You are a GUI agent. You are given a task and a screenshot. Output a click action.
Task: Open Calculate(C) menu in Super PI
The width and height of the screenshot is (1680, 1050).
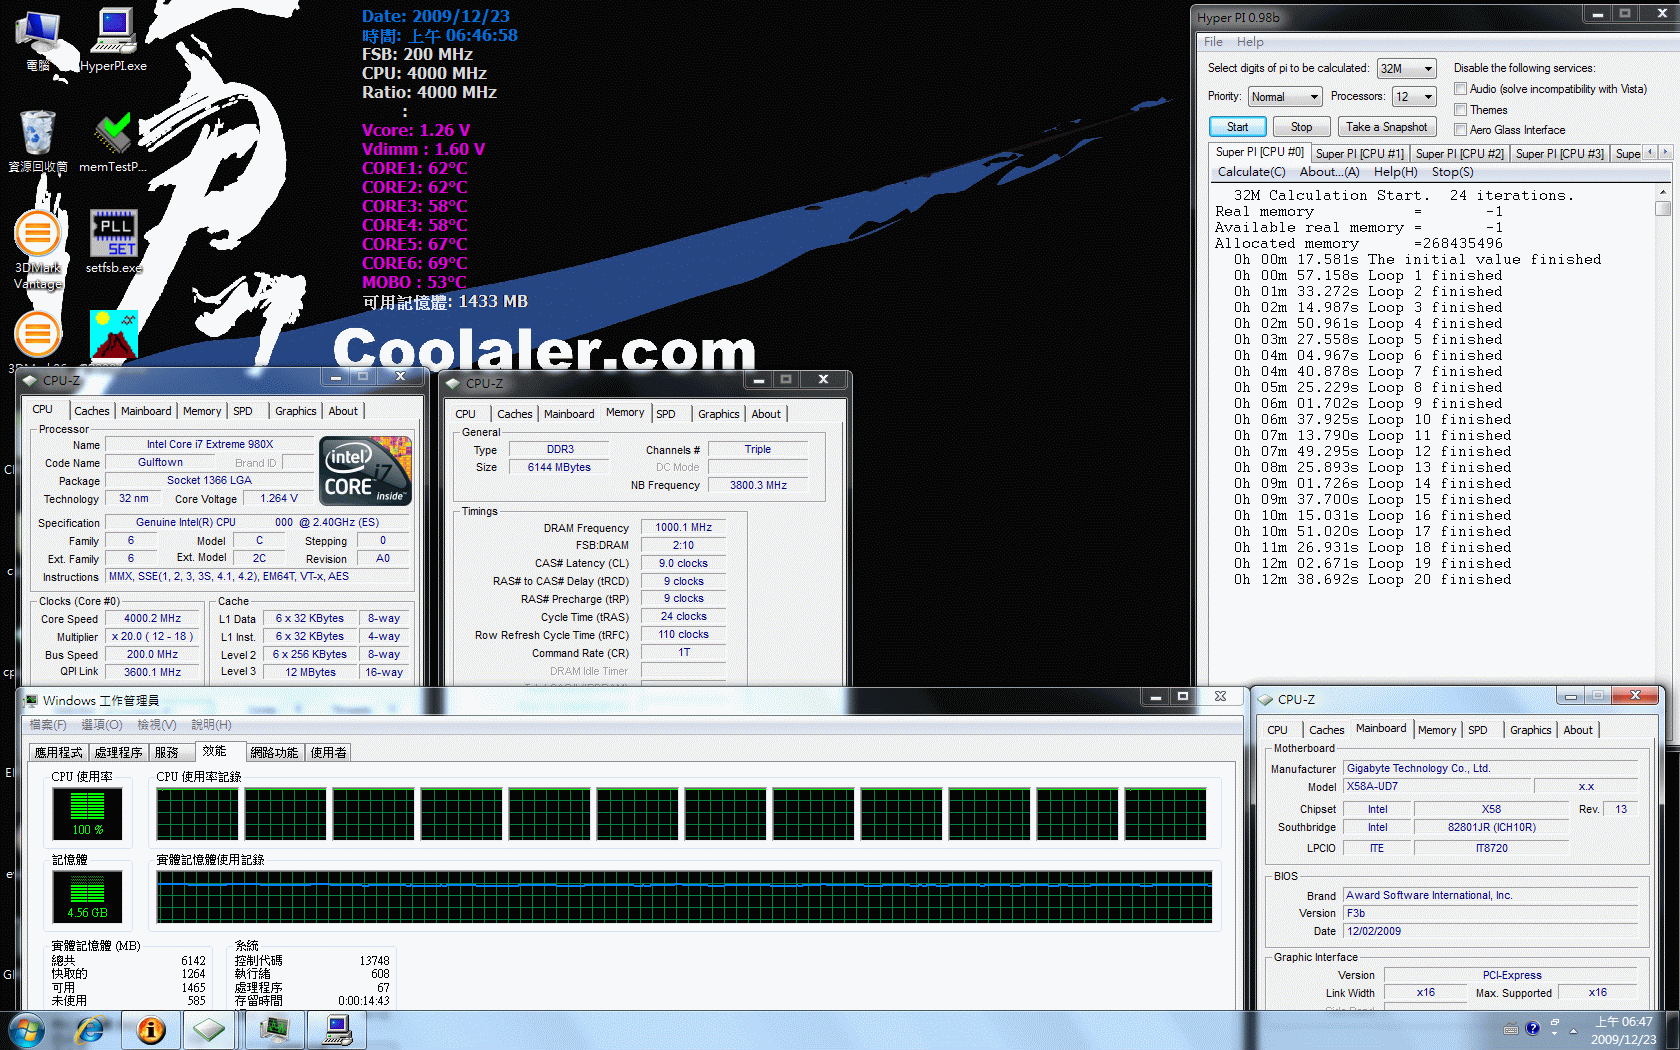pyautogui.click(x=1251, y=172)
